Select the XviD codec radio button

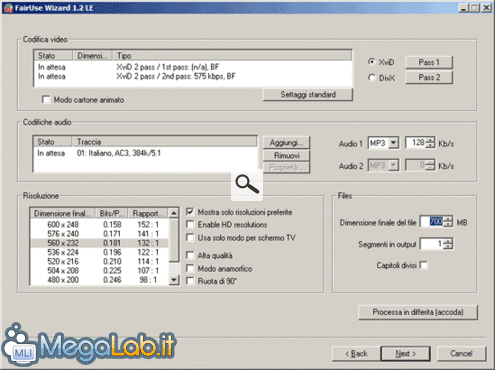(371, 62)
